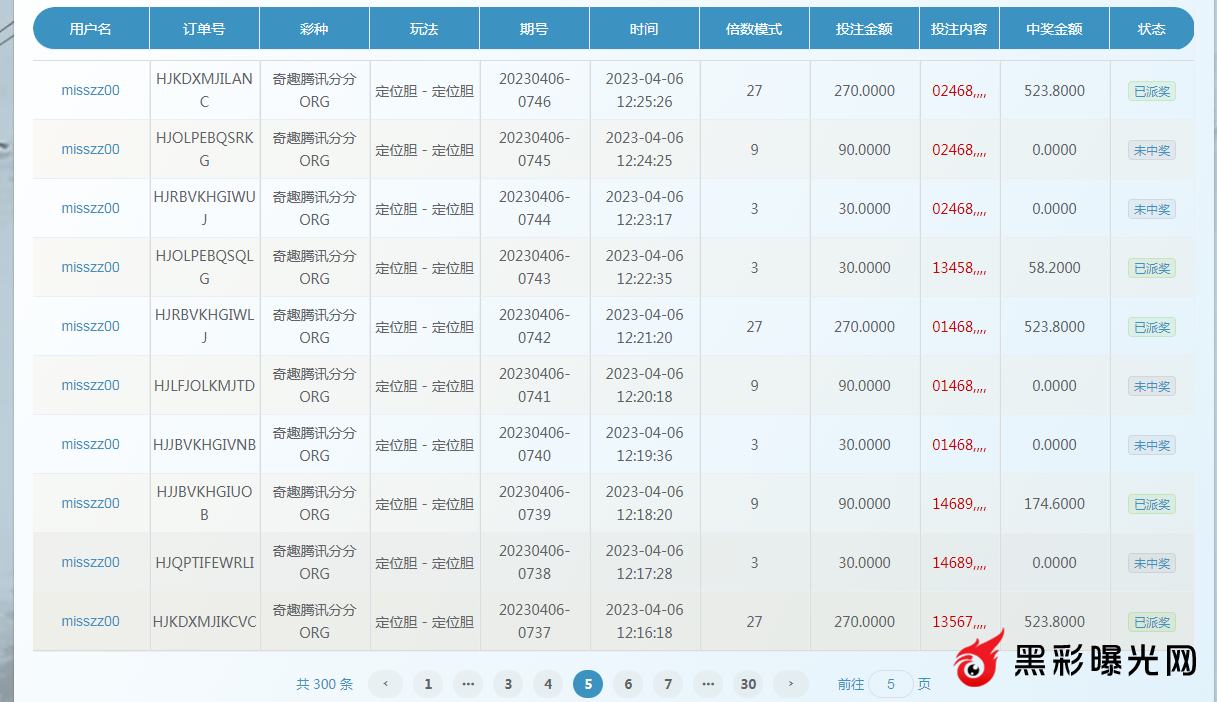Click the 投注金额 column header
Screen dimensions: 1217x702
tap(864, 29)
